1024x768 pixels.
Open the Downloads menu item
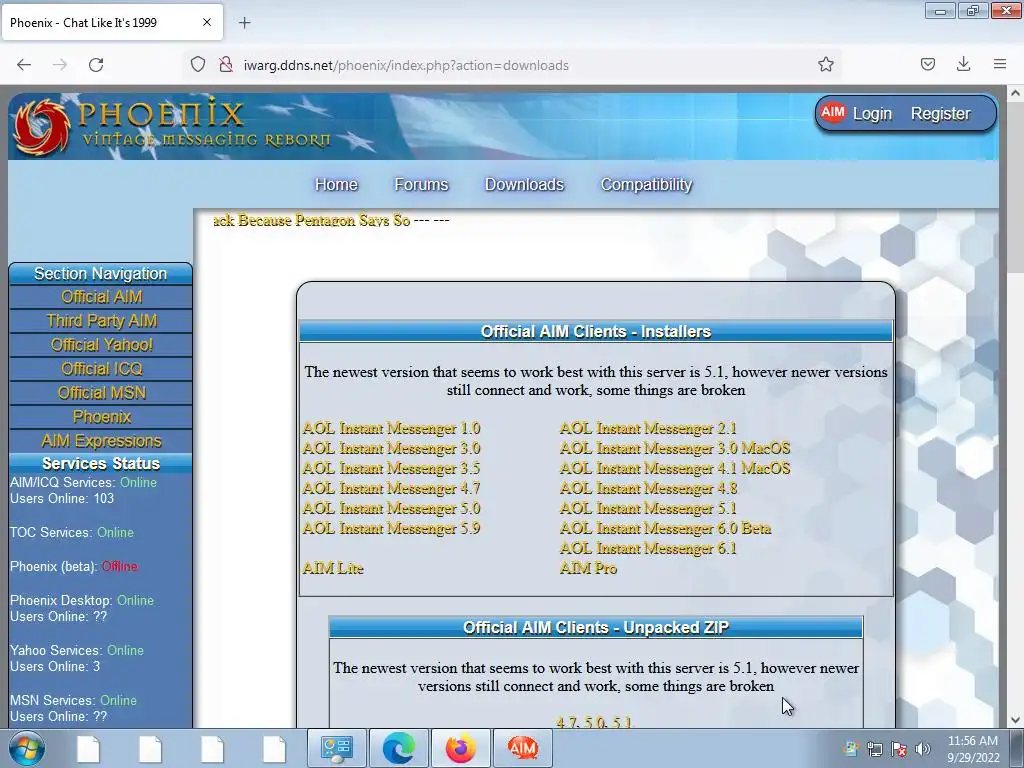524,185
